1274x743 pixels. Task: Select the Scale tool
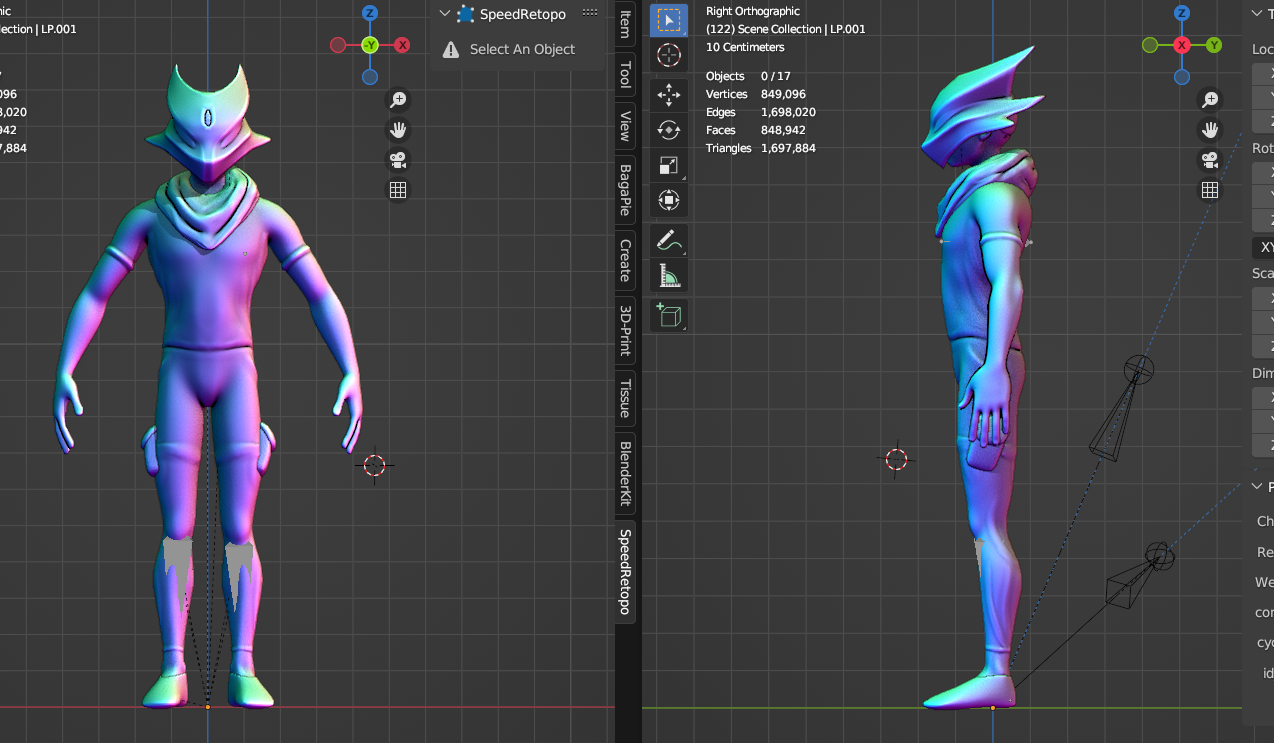[669, 166]
